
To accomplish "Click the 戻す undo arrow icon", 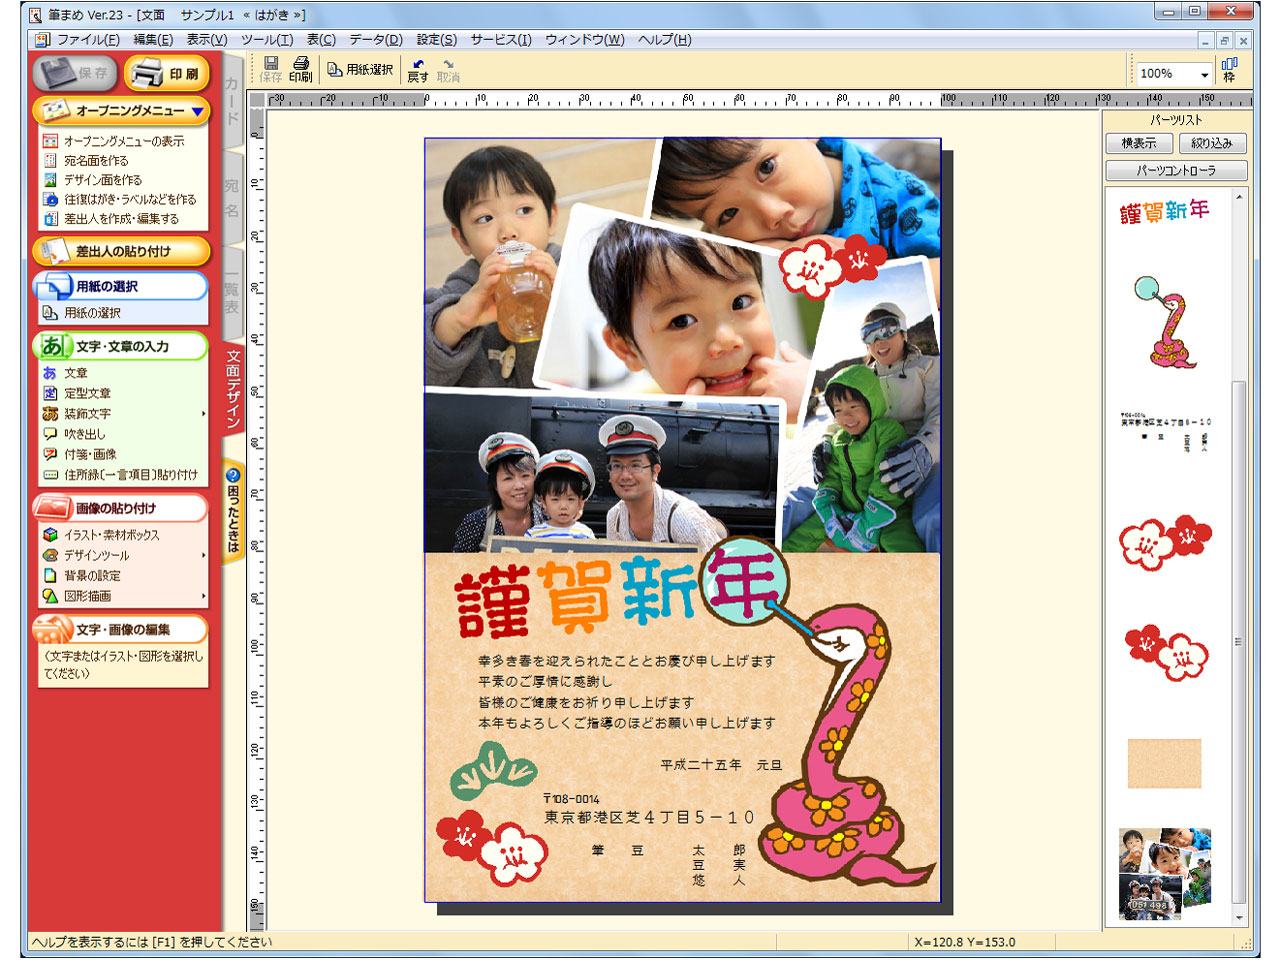I will [418, 70].
